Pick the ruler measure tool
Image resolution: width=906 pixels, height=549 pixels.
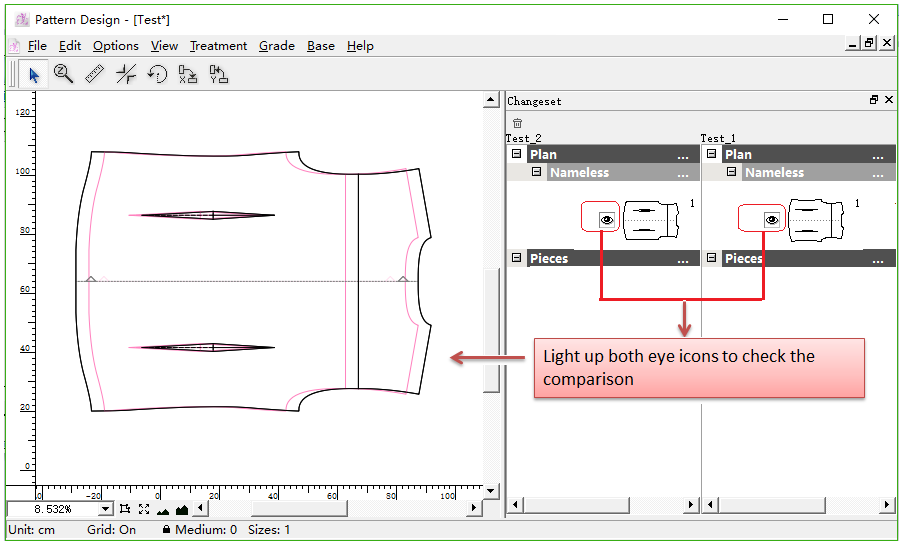pyautogui.click(x=95, y=74)
